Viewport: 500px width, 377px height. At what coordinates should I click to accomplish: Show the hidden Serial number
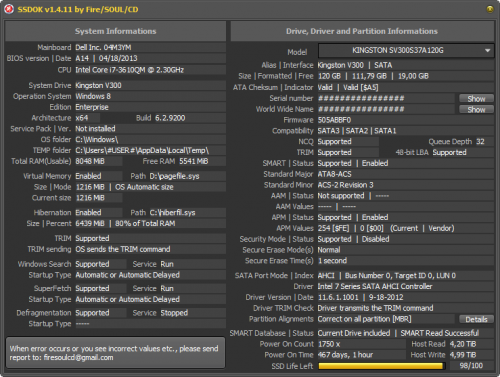coord(476,99)
